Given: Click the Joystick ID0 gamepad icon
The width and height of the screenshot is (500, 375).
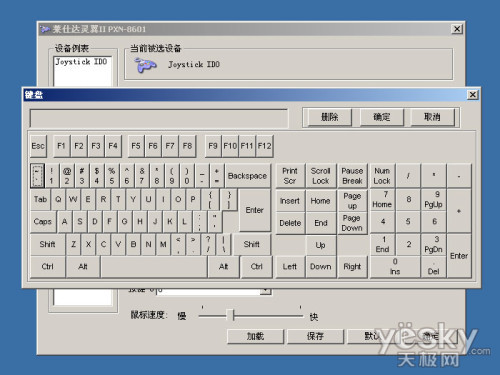Looking at the screenshot, I should click(145, 65).
